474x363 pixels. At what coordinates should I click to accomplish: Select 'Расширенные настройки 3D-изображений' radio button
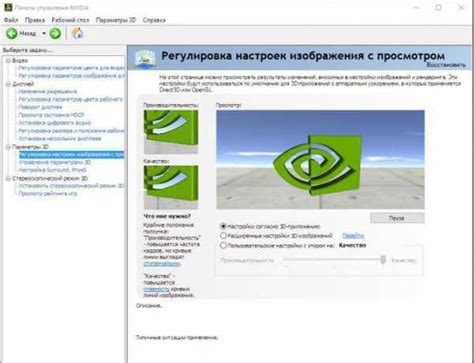pyautogui.click(x=223, y=236)
